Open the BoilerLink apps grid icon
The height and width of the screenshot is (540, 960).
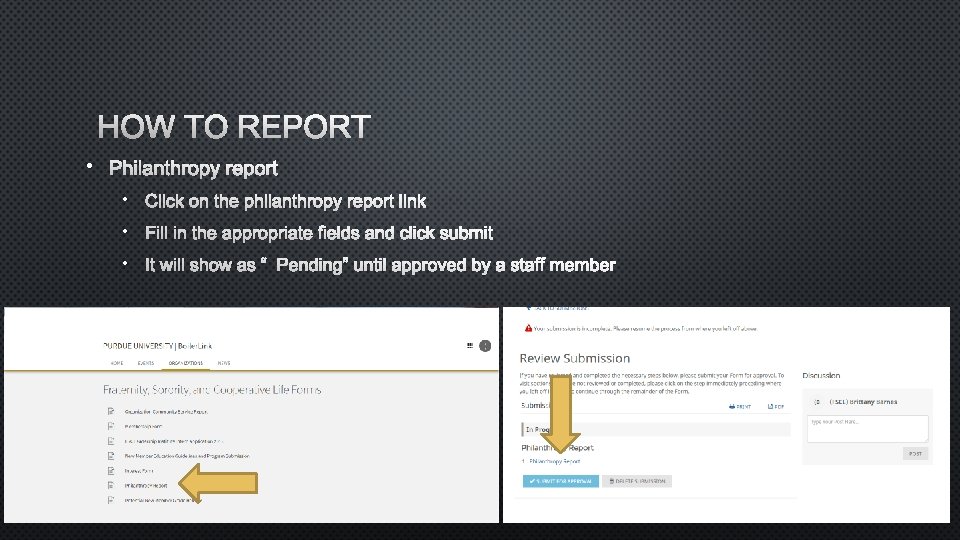(470, 346)
